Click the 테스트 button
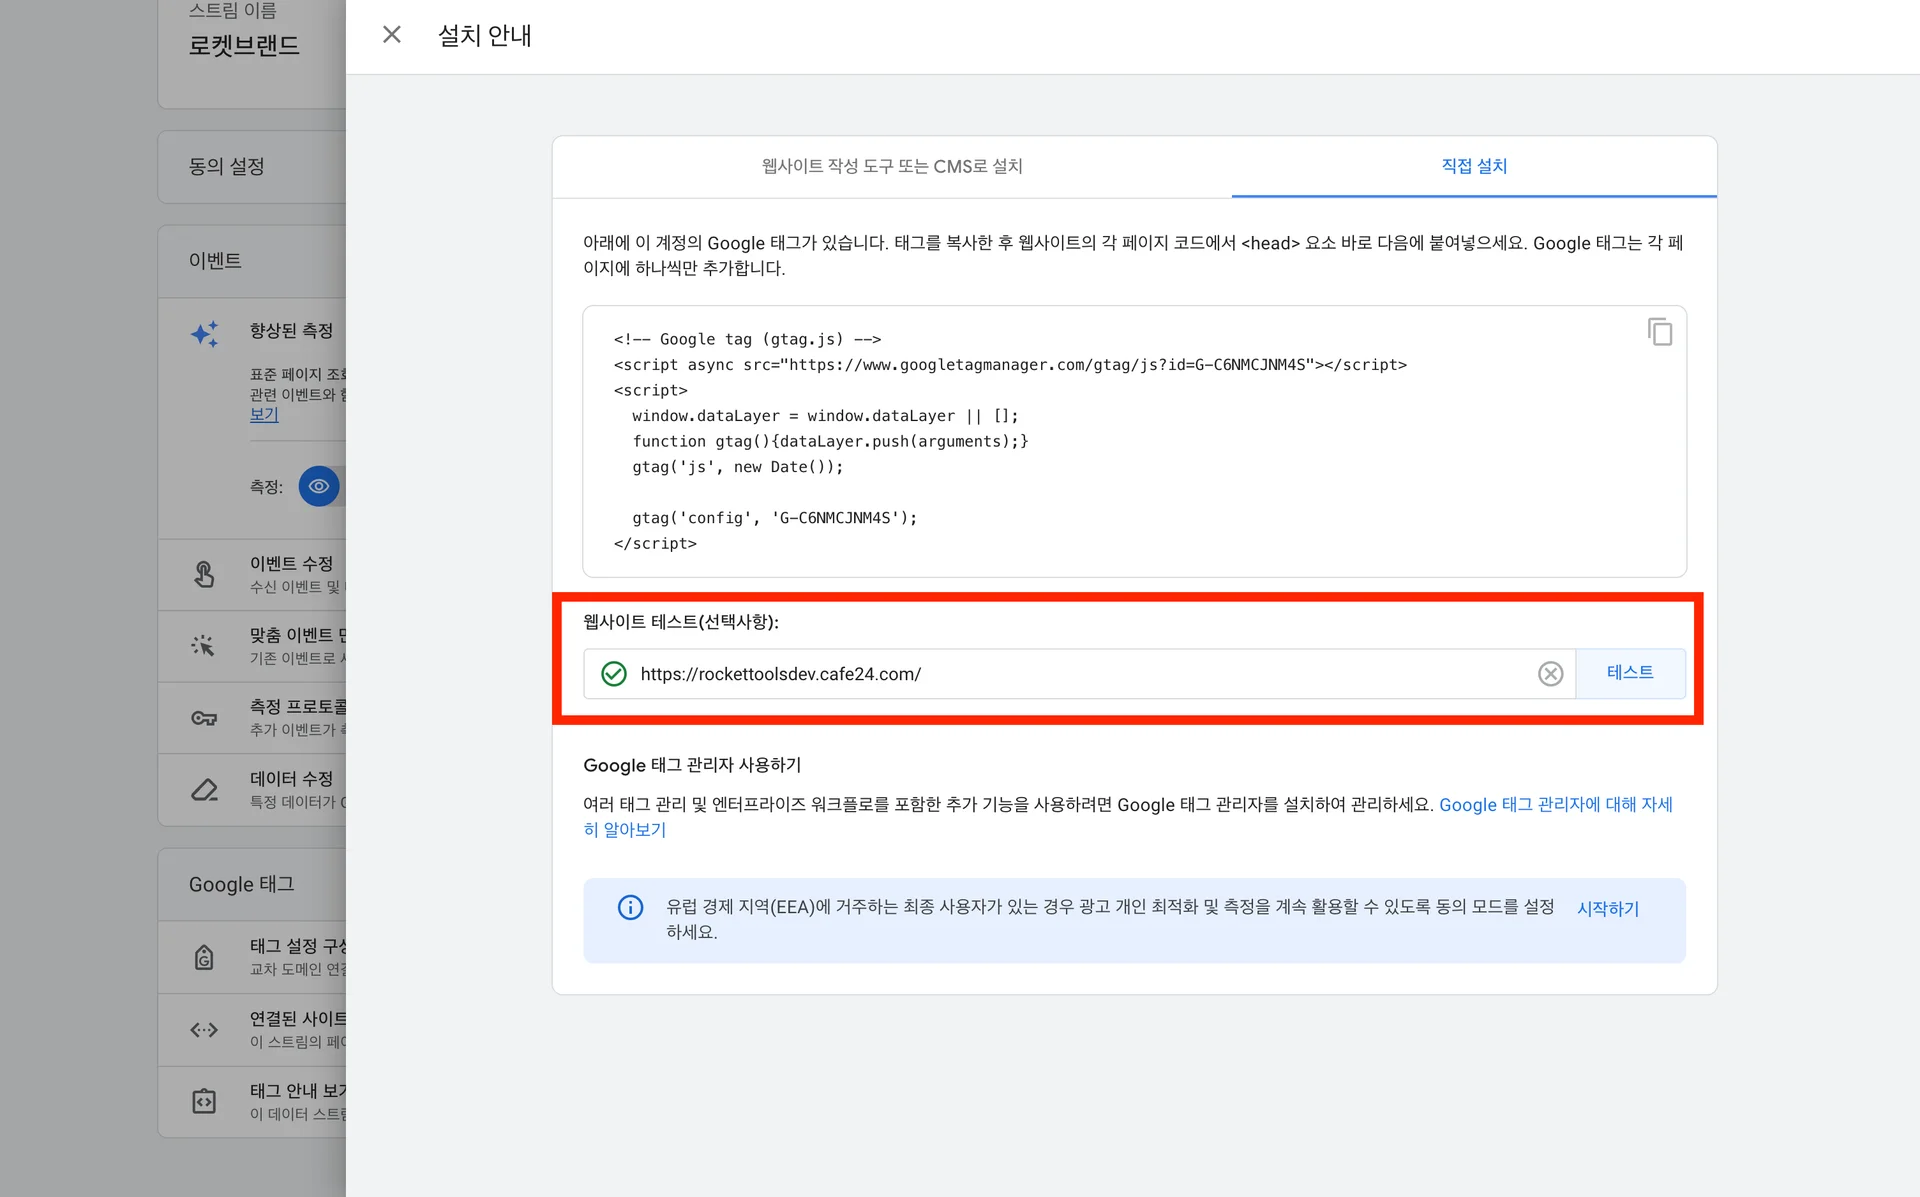1920x1197 pixels. coord(1630,673)
